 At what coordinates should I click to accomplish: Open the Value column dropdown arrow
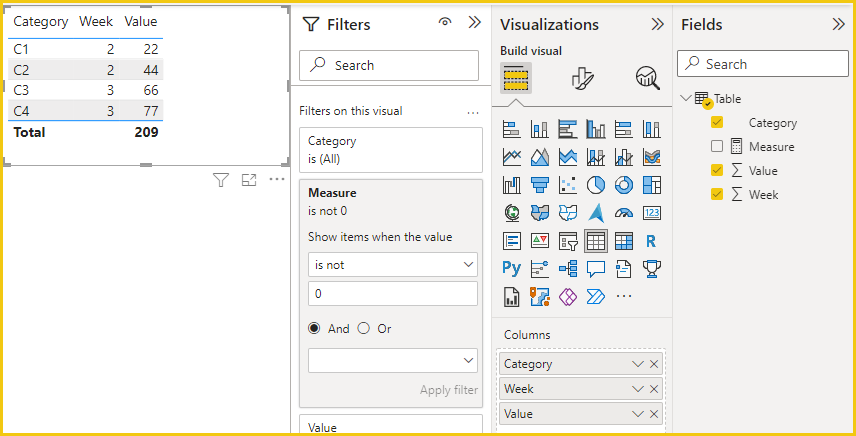(638, 414)
